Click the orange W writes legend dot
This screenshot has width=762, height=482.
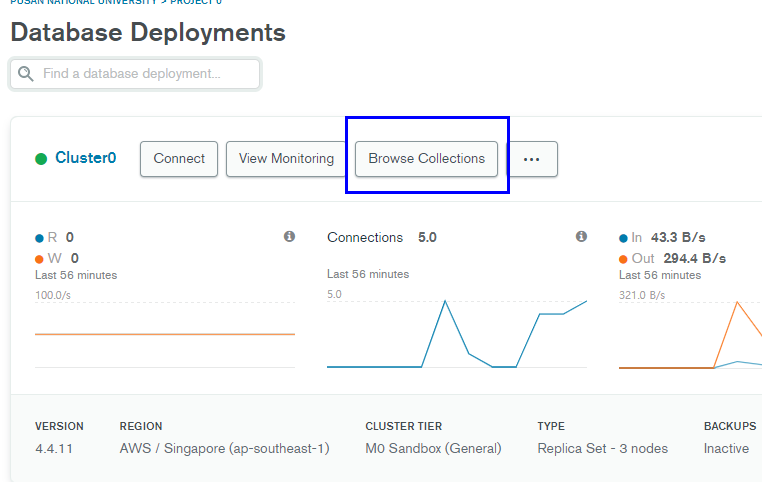(39, 259)
